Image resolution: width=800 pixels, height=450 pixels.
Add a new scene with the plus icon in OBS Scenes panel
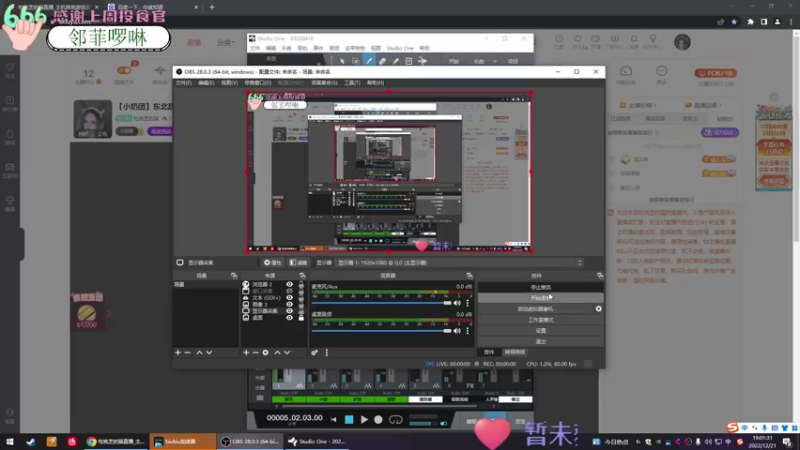point(178,353)
